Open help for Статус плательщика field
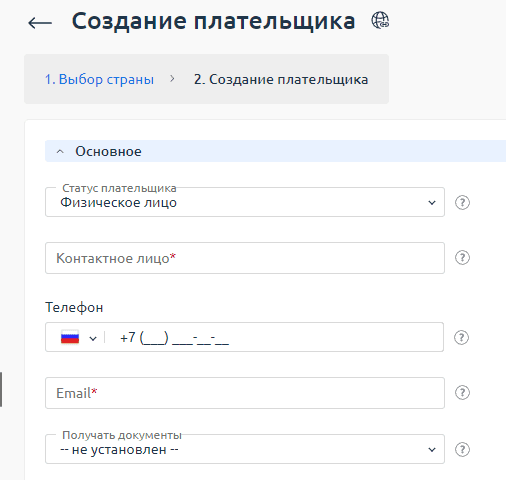 [462, 202]
